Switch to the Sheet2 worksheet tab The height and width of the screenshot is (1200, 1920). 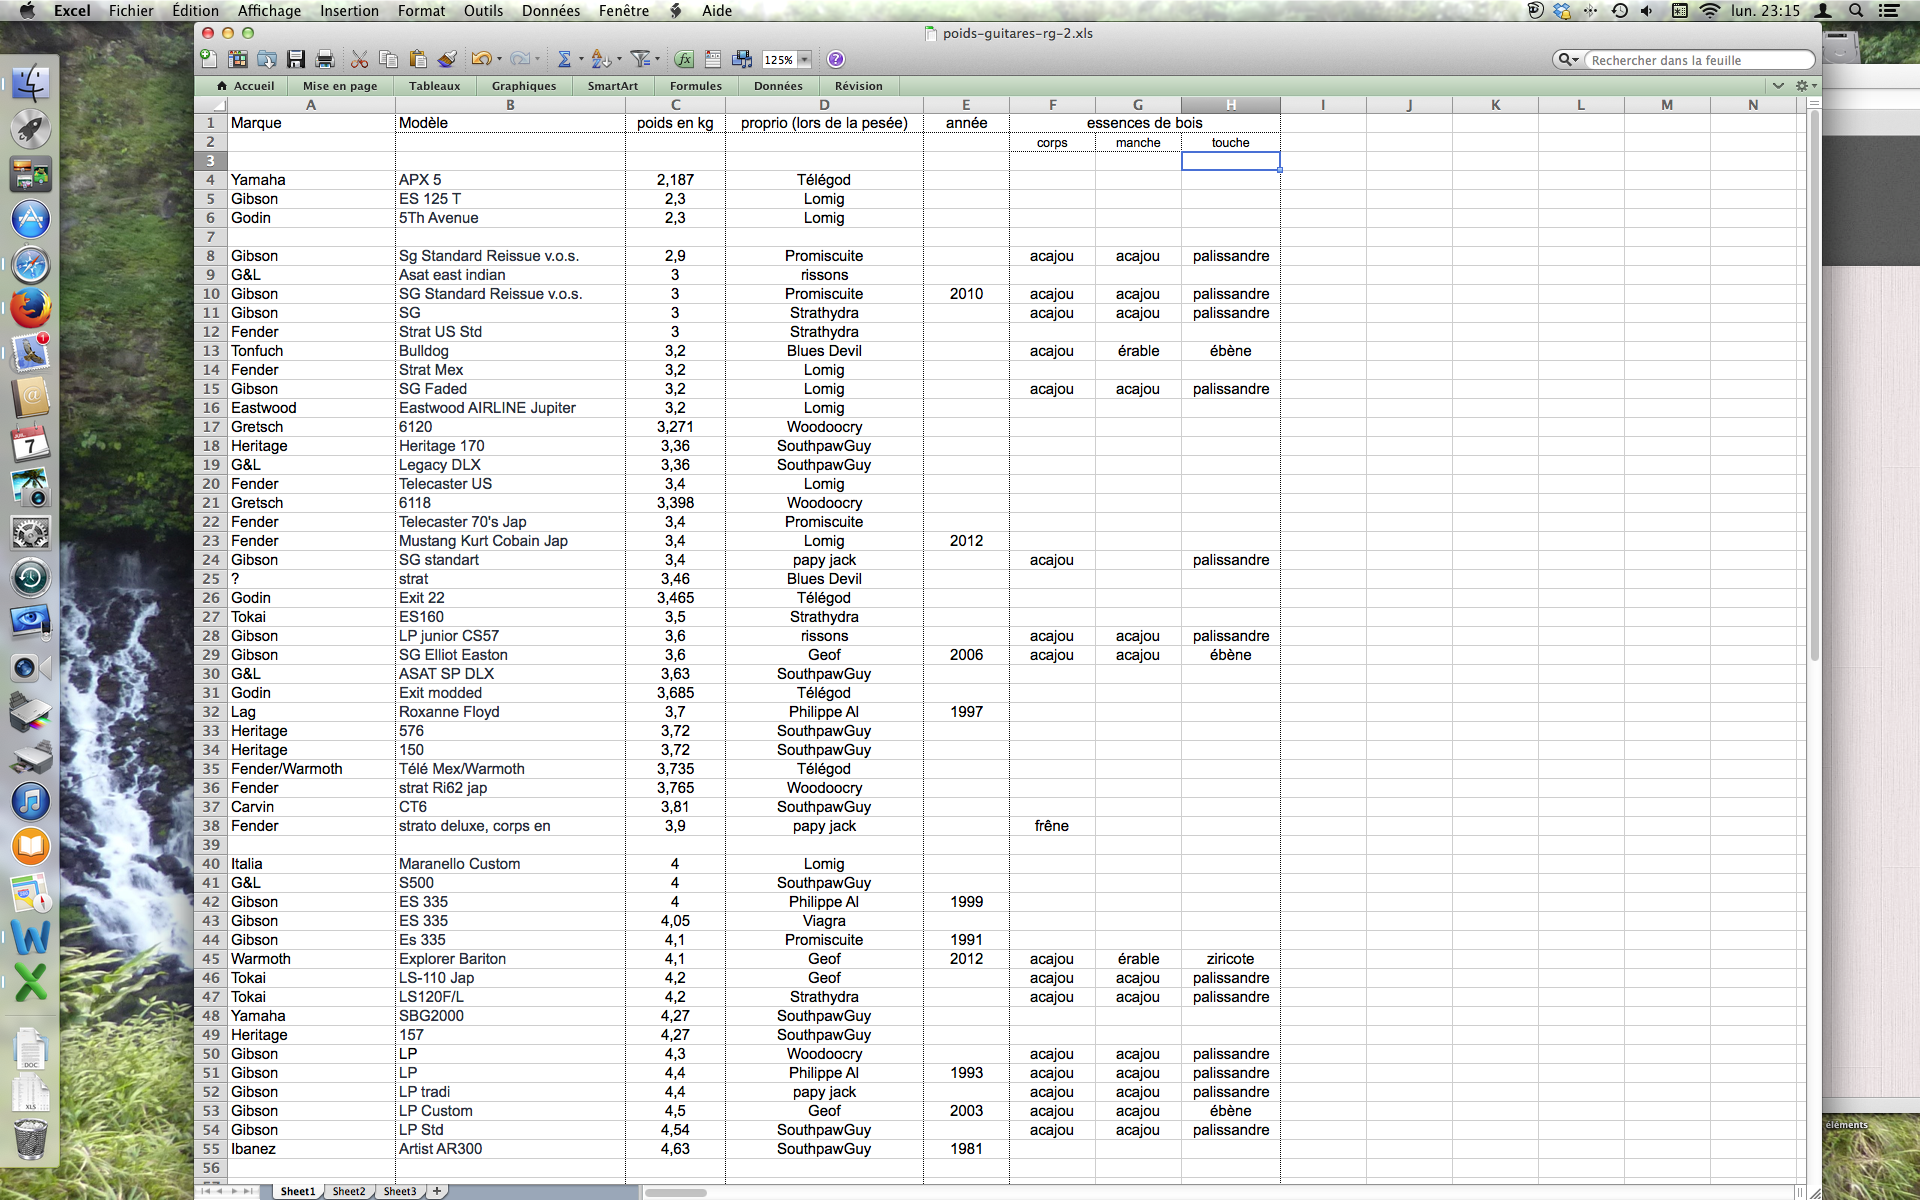(x=349, y=1191)
